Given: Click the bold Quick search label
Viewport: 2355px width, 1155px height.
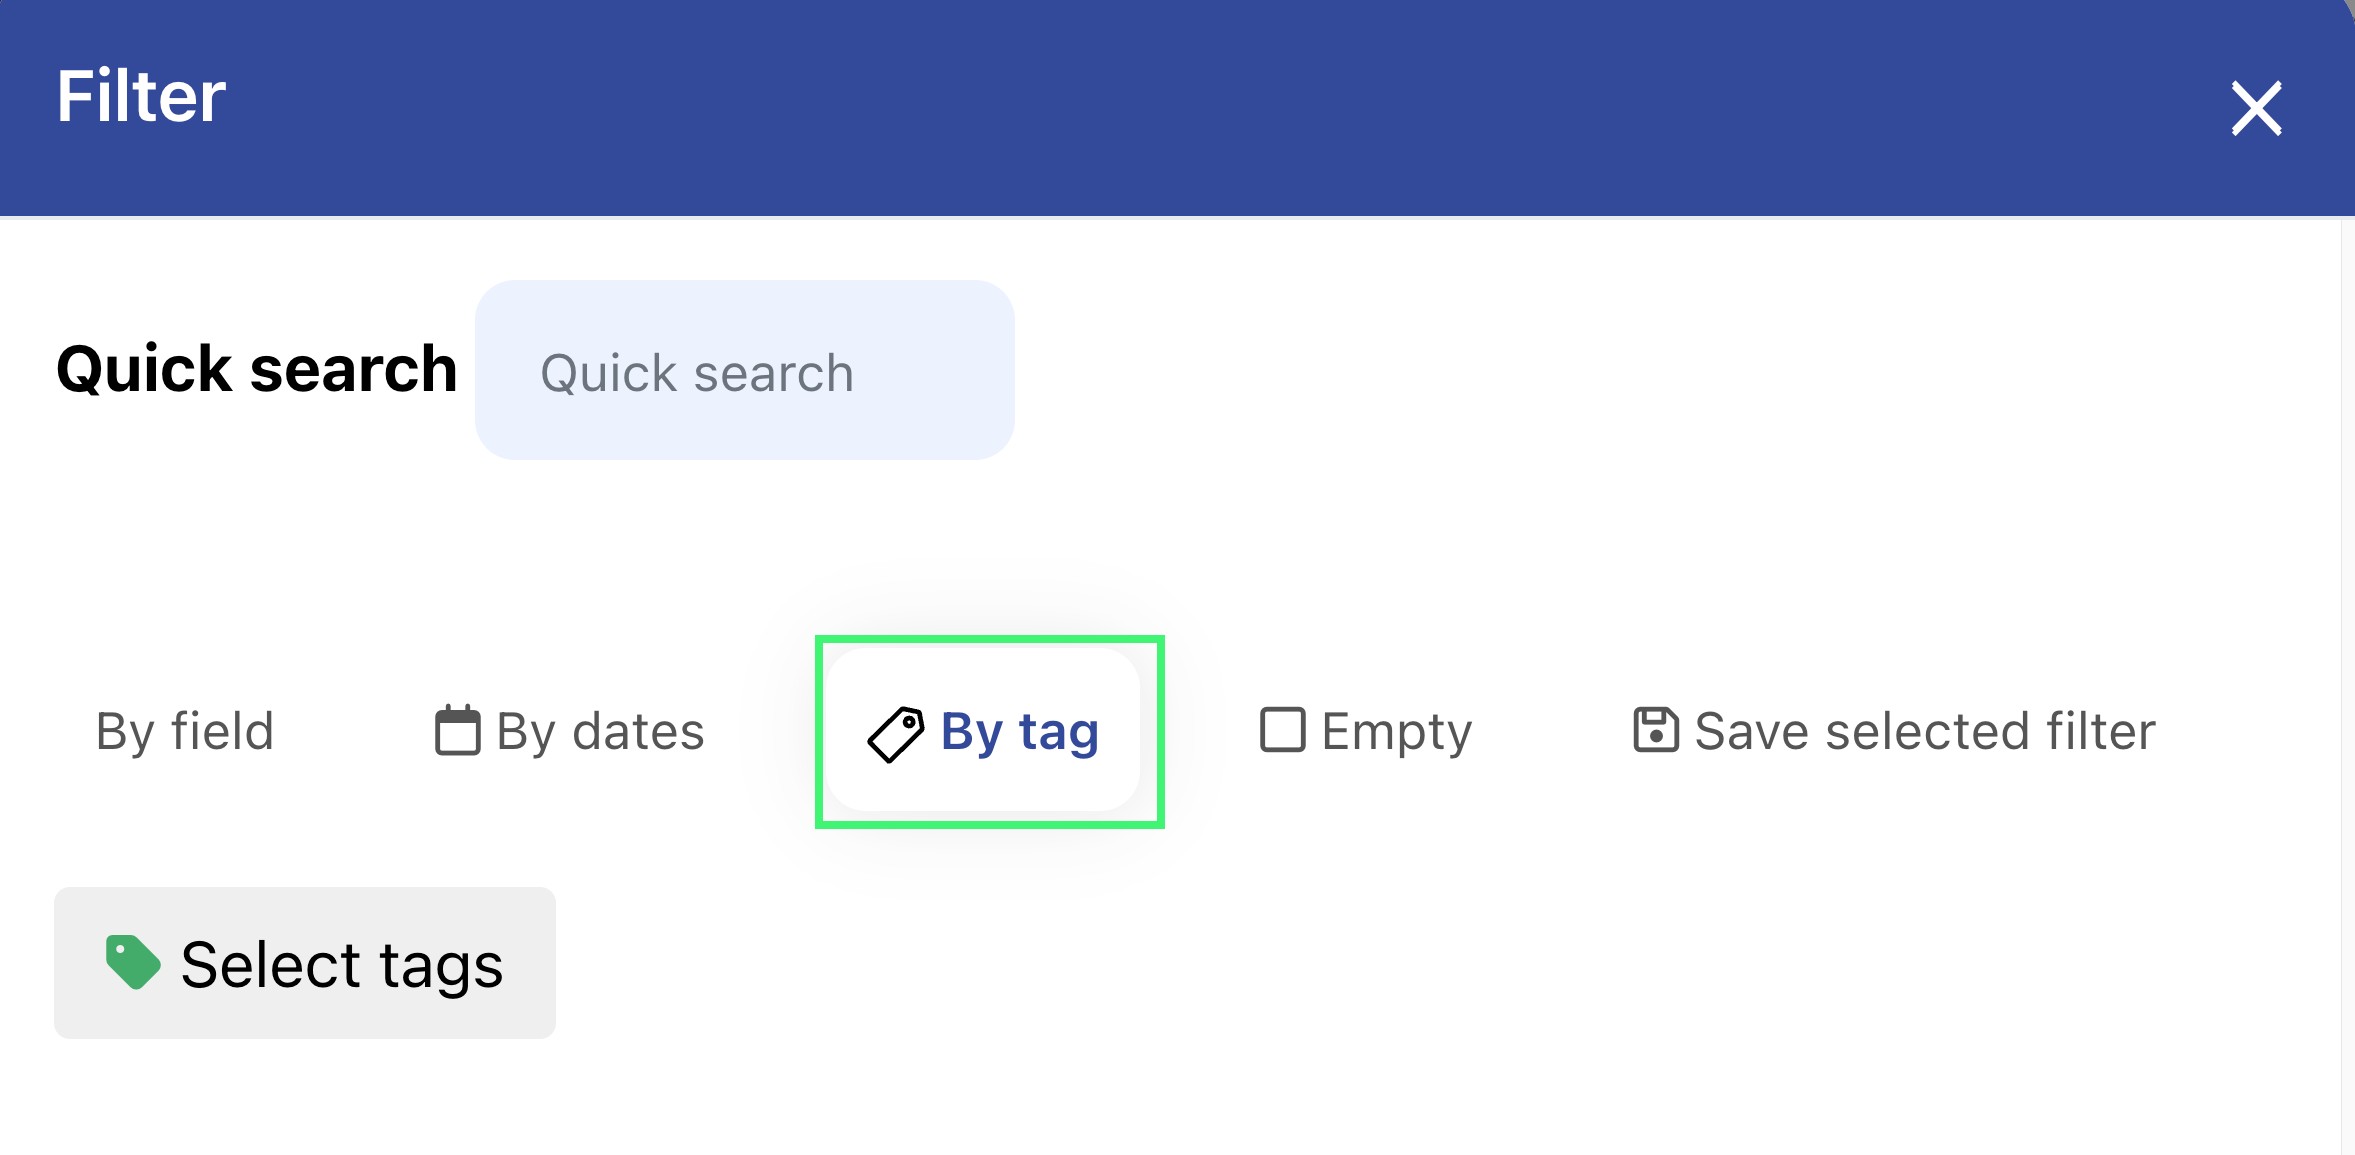Looking at the screenshot, I should click(x=257, y=369).
